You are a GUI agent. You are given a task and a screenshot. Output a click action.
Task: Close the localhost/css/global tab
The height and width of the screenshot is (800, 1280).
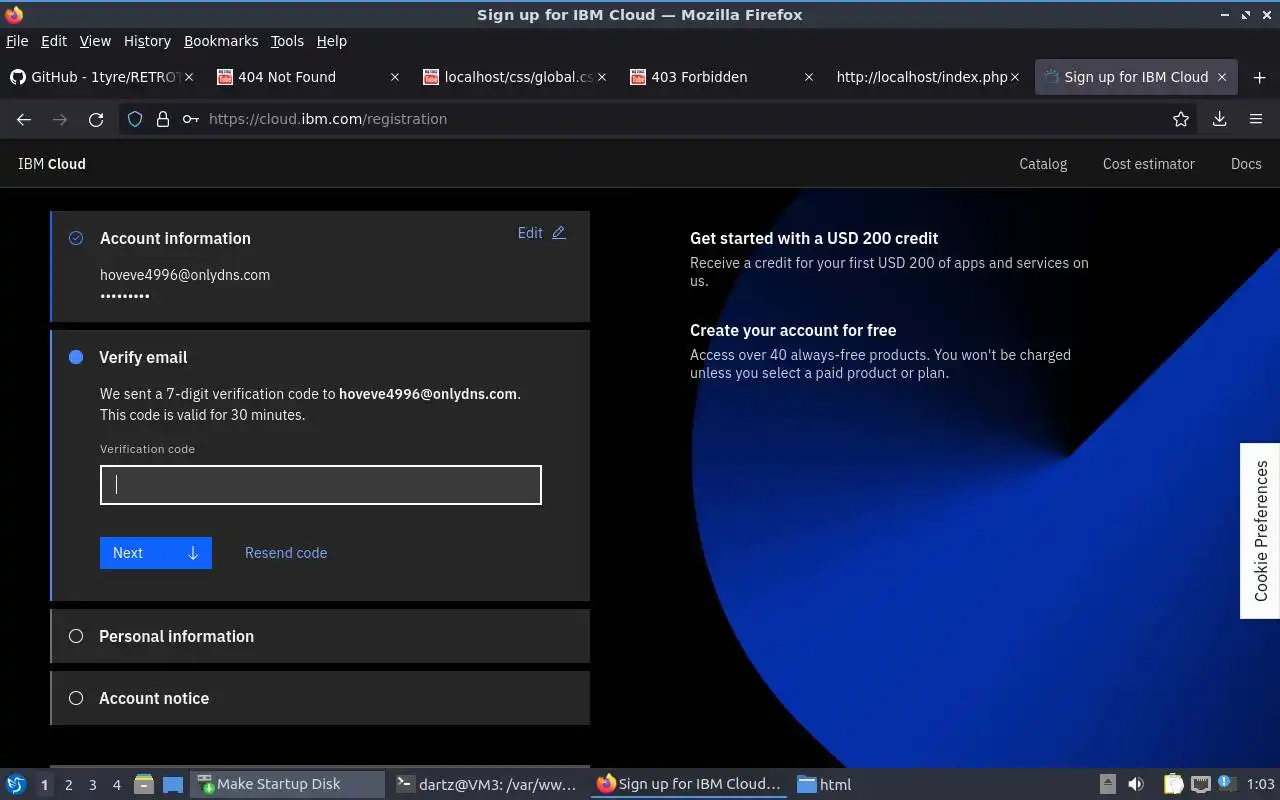point(602,77)
